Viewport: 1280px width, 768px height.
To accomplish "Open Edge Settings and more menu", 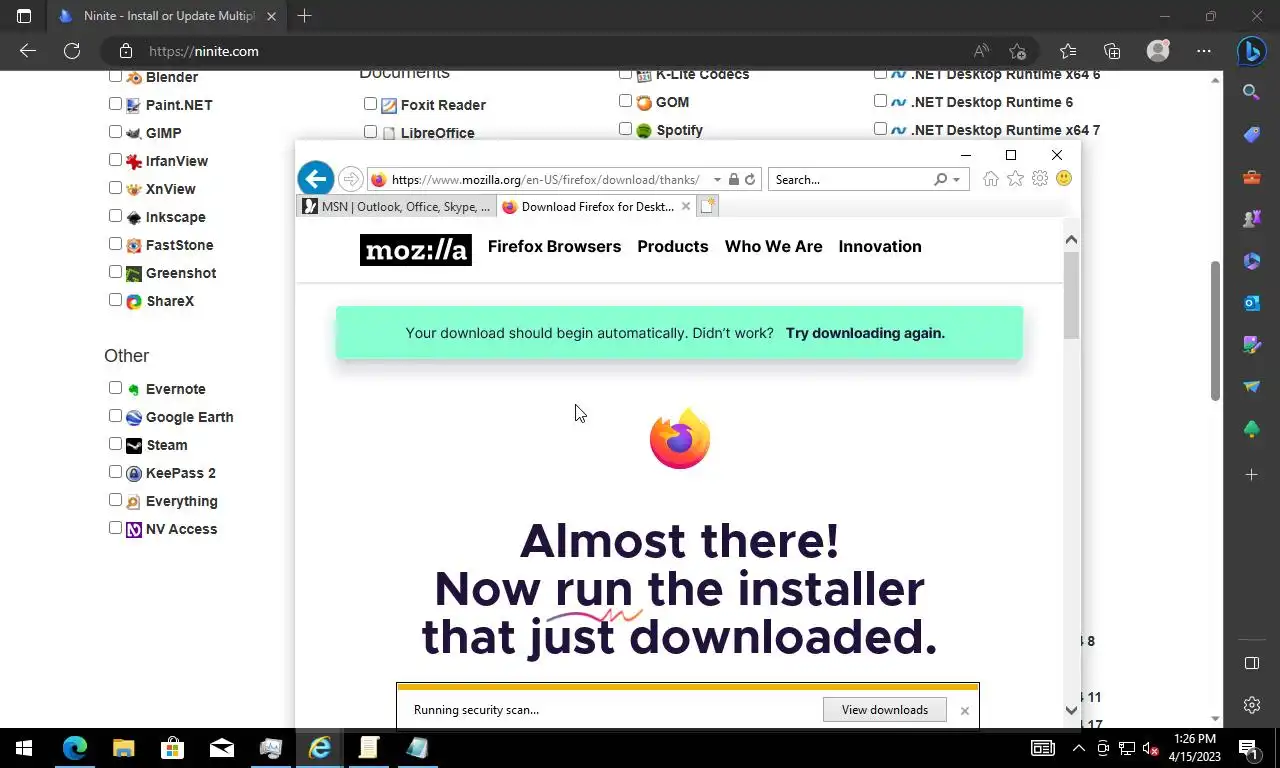I will (1204, 51).
